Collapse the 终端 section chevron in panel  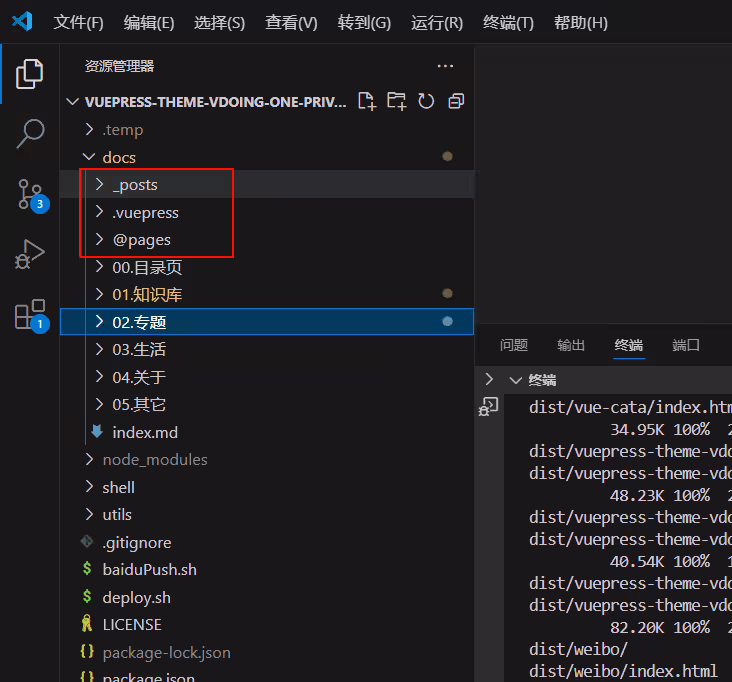(x=515, y=380)
